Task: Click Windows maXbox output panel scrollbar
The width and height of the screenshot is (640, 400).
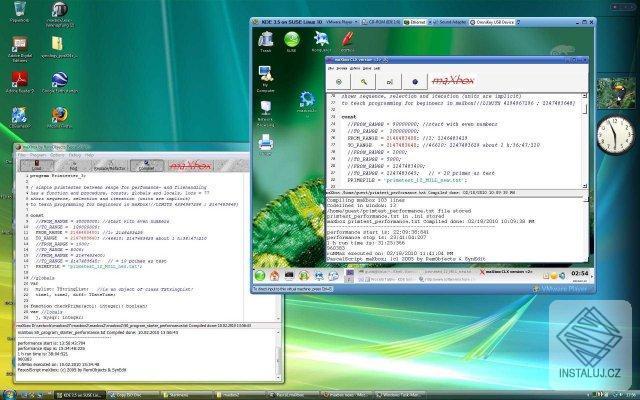Action: pos(279,355)
